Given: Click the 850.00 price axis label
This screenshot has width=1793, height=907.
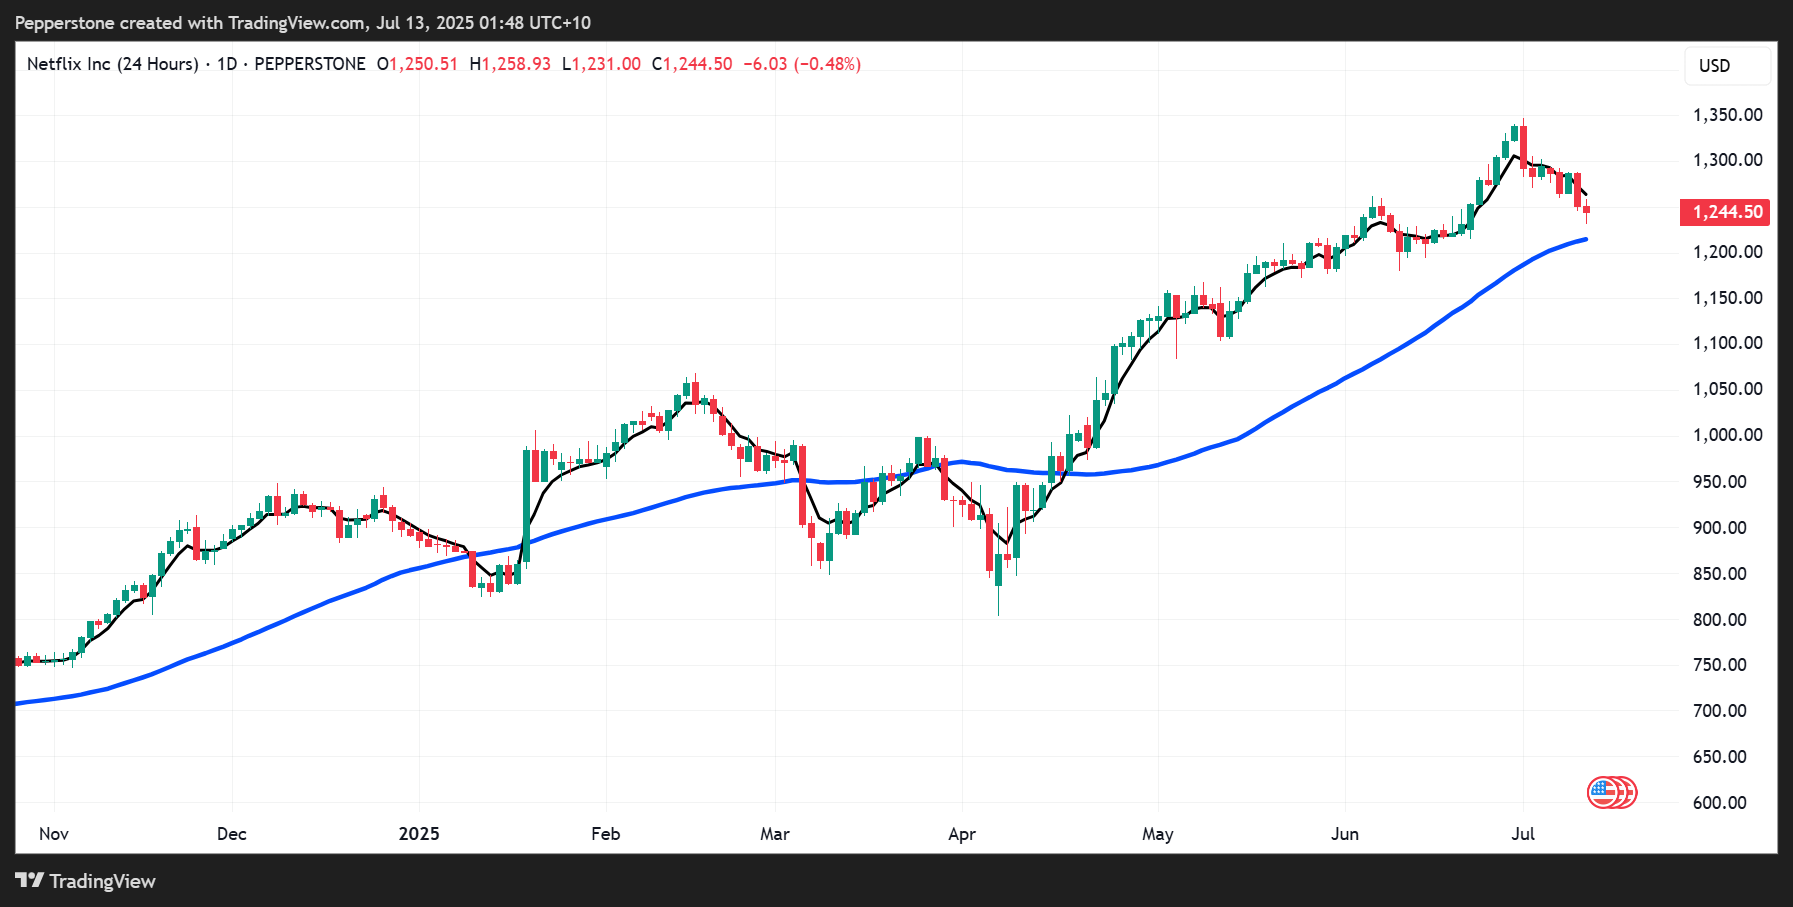Looking at the screenshot, I should pos(1720,574).
